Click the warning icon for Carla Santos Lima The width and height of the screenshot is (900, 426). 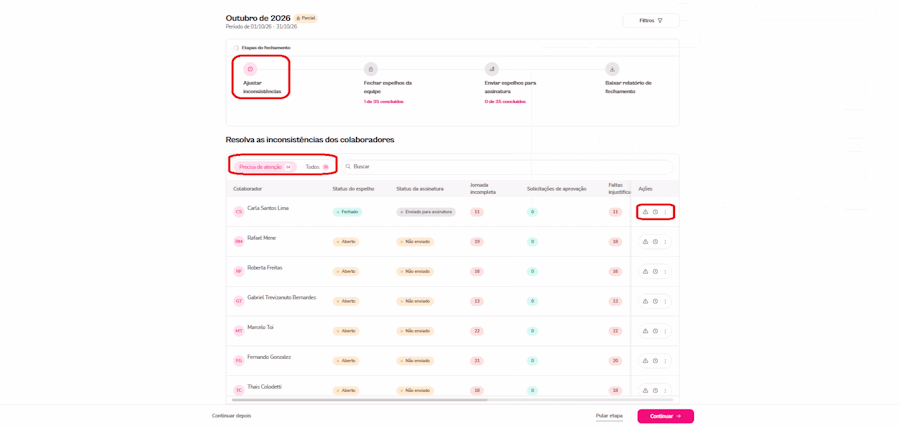[x=645, y=212]
